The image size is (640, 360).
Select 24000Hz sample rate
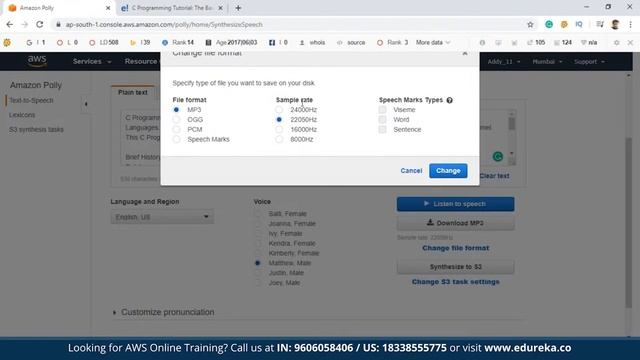pos(279,110)
